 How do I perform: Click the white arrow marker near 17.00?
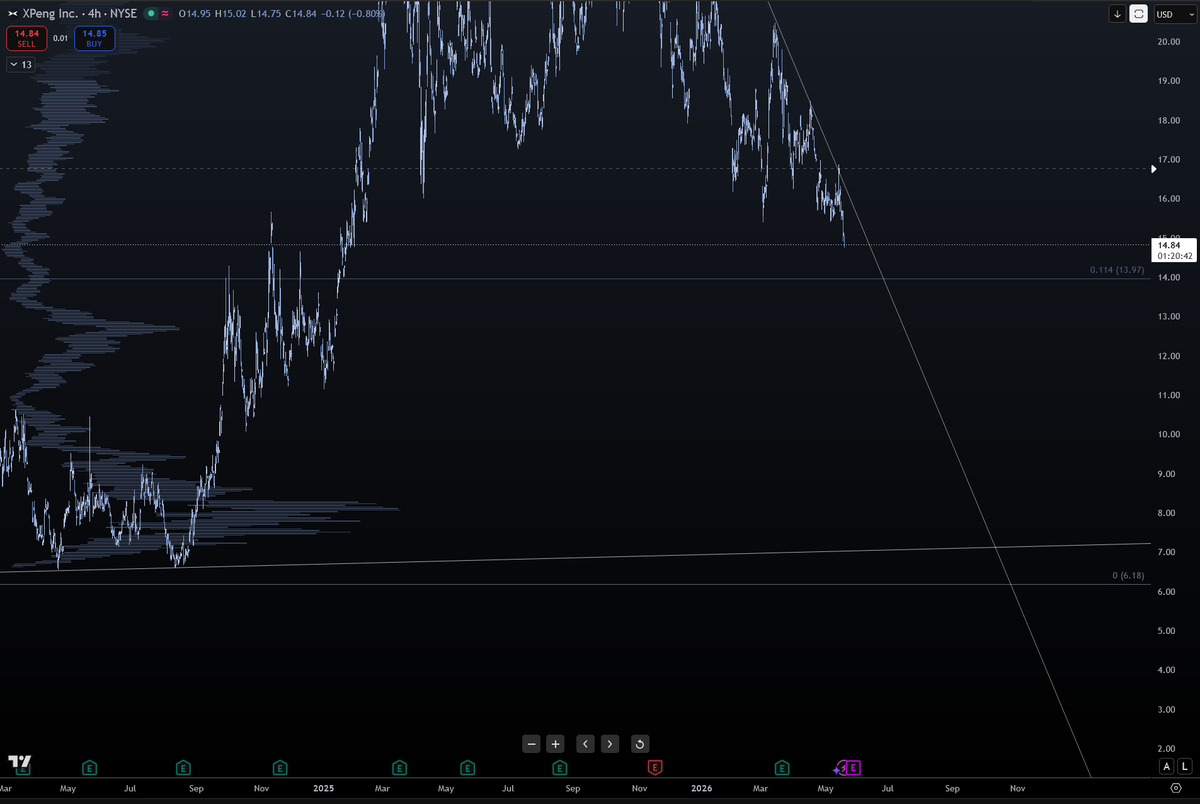[1155, 169]
